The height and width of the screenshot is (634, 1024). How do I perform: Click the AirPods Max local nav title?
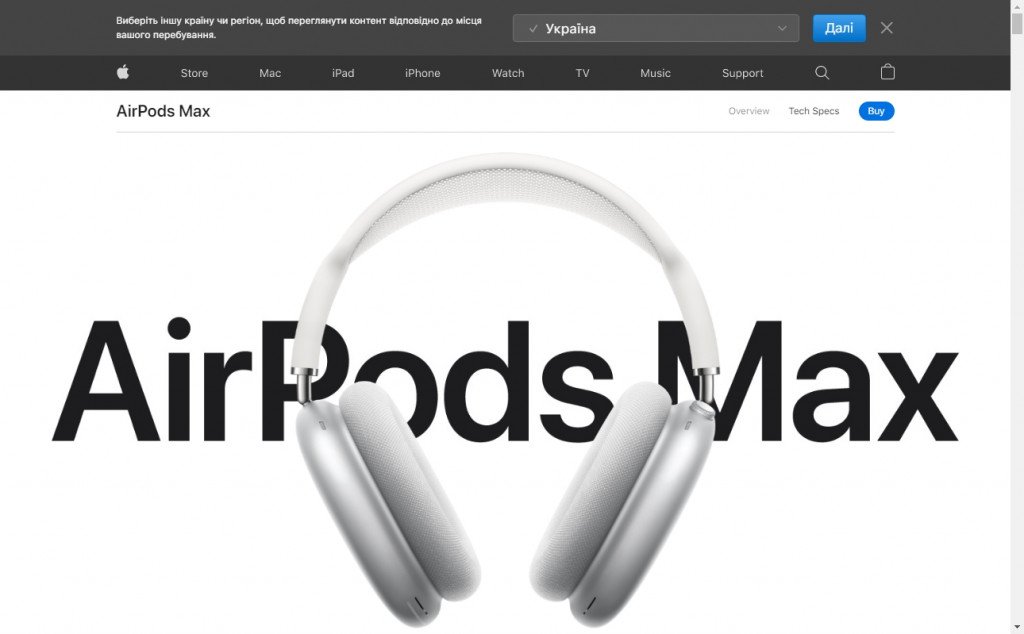(x=163, y=111)
